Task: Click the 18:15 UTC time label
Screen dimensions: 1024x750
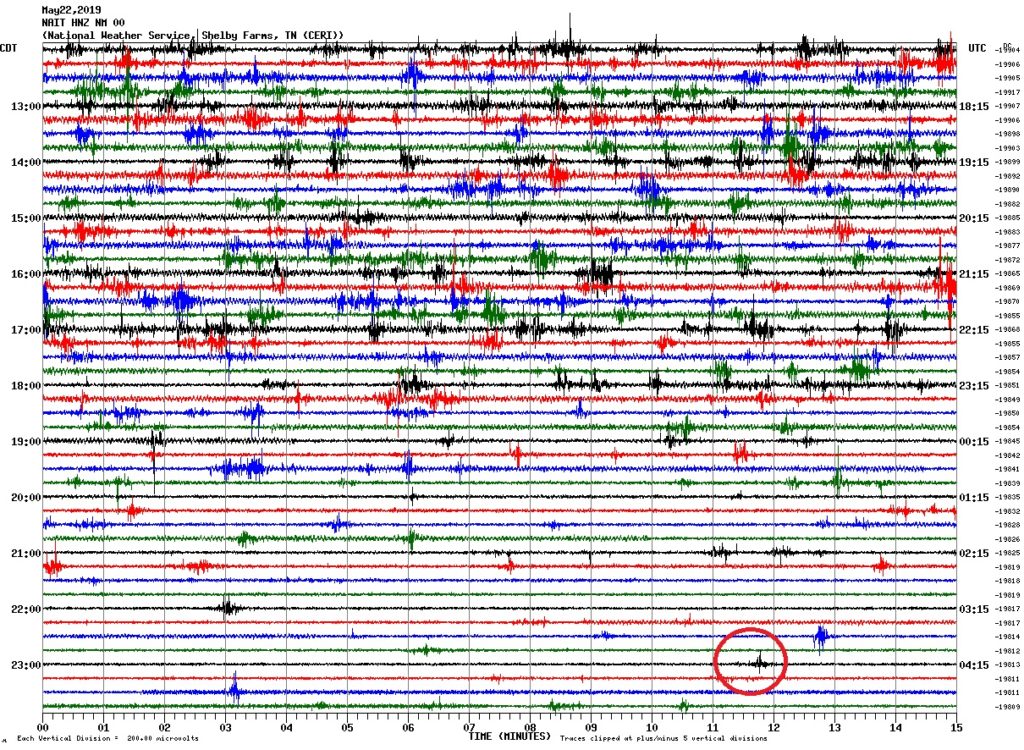Action: [x=974, y=107]
